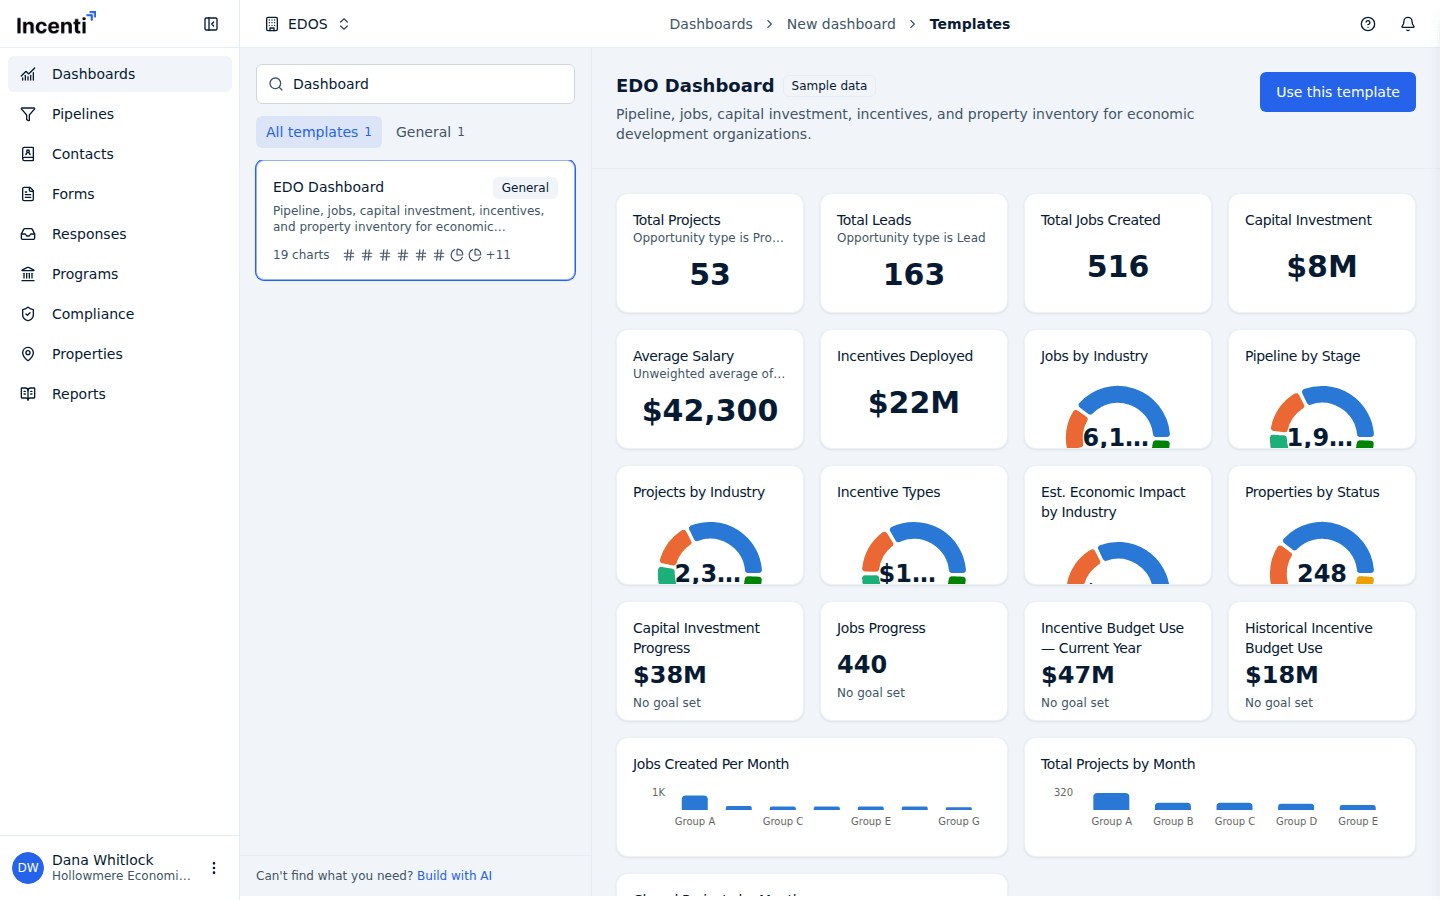1440x900 pixels.
Task: Click the Group A bar in Total Projects by Month
Action: [1111, 801]
